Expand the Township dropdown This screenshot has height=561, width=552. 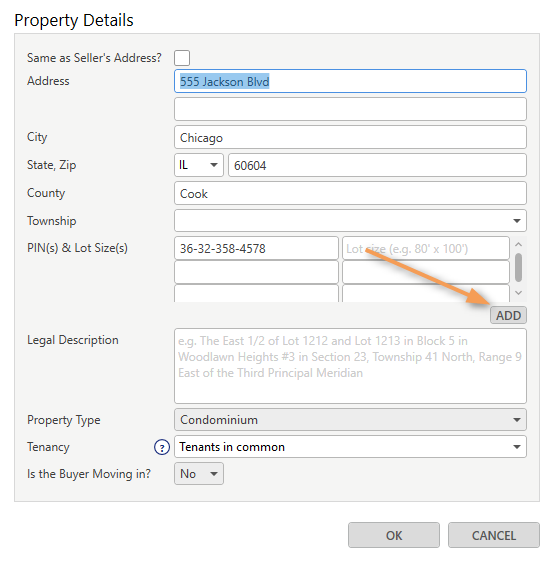(350, 221)
